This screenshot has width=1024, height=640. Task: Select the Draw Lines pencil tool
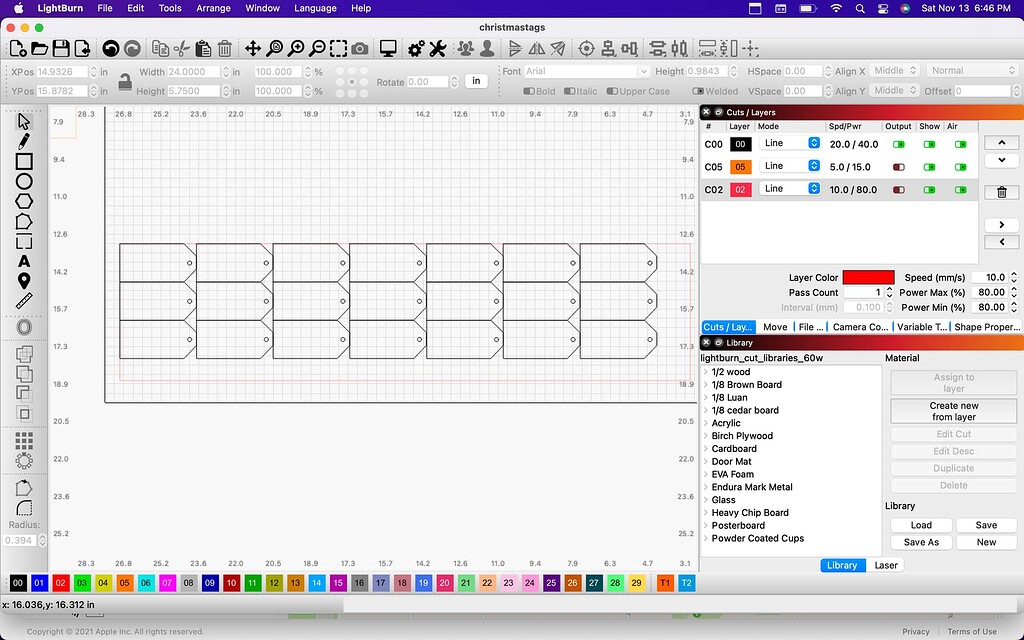[x=24, y=141]
